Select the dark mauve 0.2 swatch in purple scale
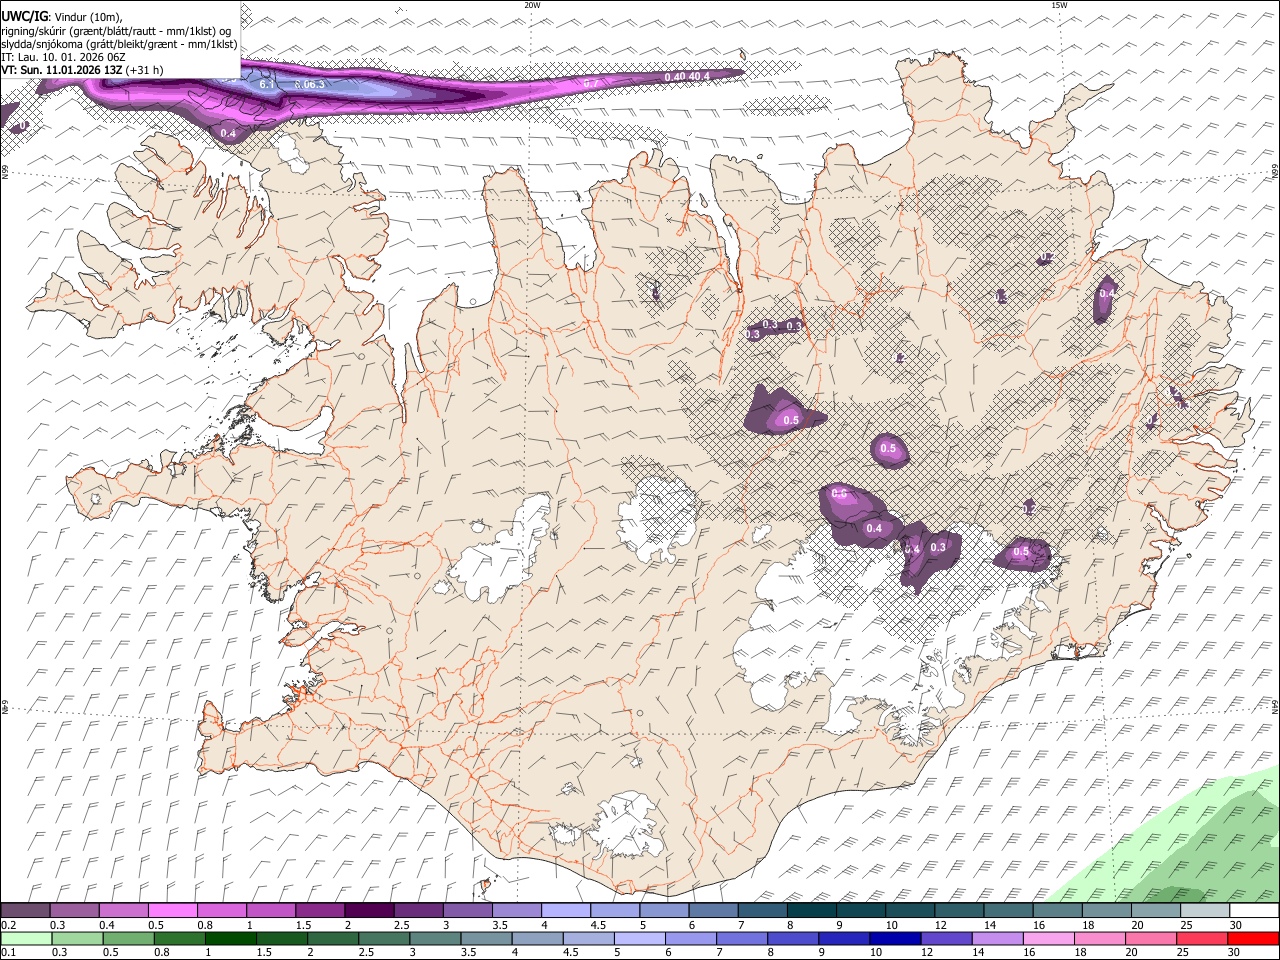The height and width of the screenshot is (960, 1280). [25, 911]
